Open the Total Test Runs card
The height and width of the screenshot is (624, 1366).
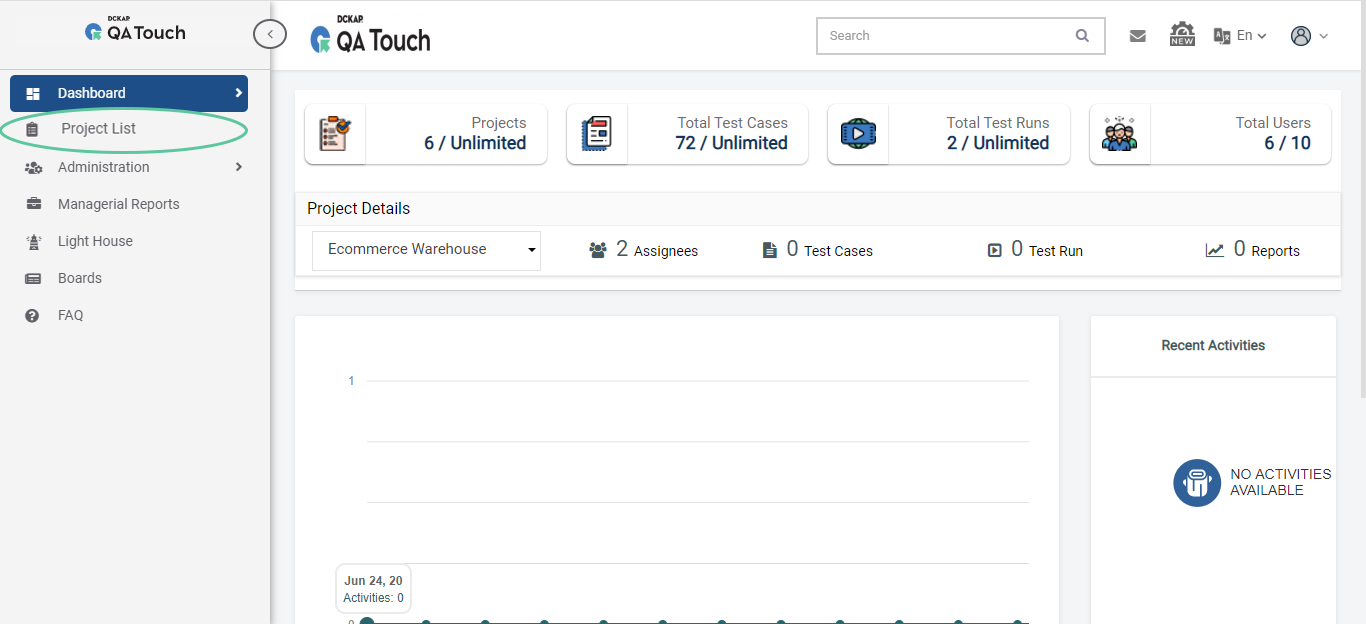pyautogui.click(x=949, y=133)
